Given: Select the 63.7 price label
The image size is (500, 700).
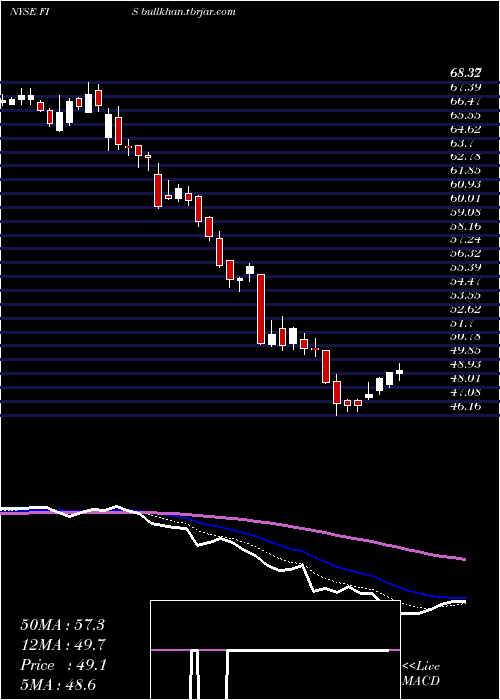Looking at the screenshot, I should point(461,143).
